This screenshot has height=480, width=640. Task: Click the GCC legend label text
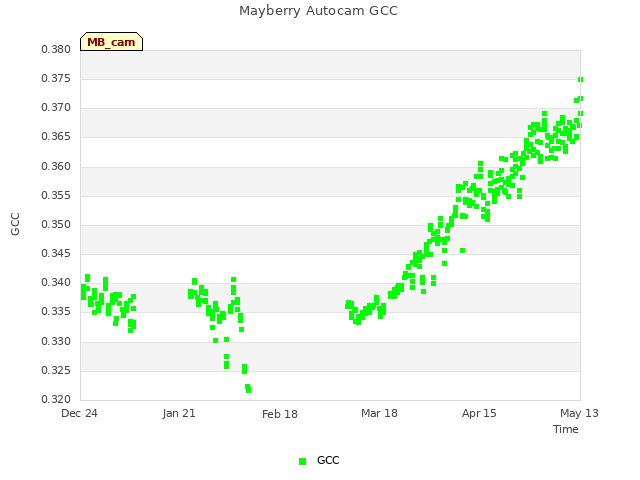click(x=328, y=460)
